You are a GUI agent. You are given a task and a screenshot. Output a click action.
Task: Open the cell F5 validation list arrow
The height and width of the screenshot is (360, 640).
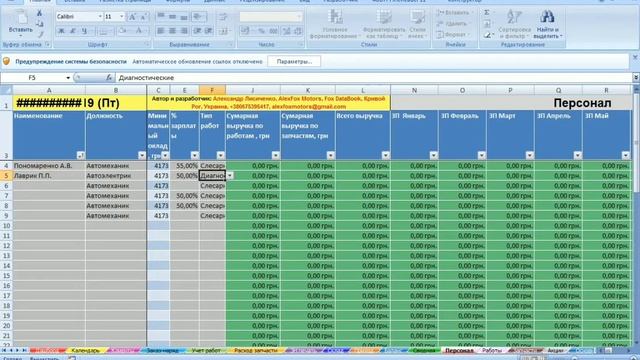coord(230,176)
